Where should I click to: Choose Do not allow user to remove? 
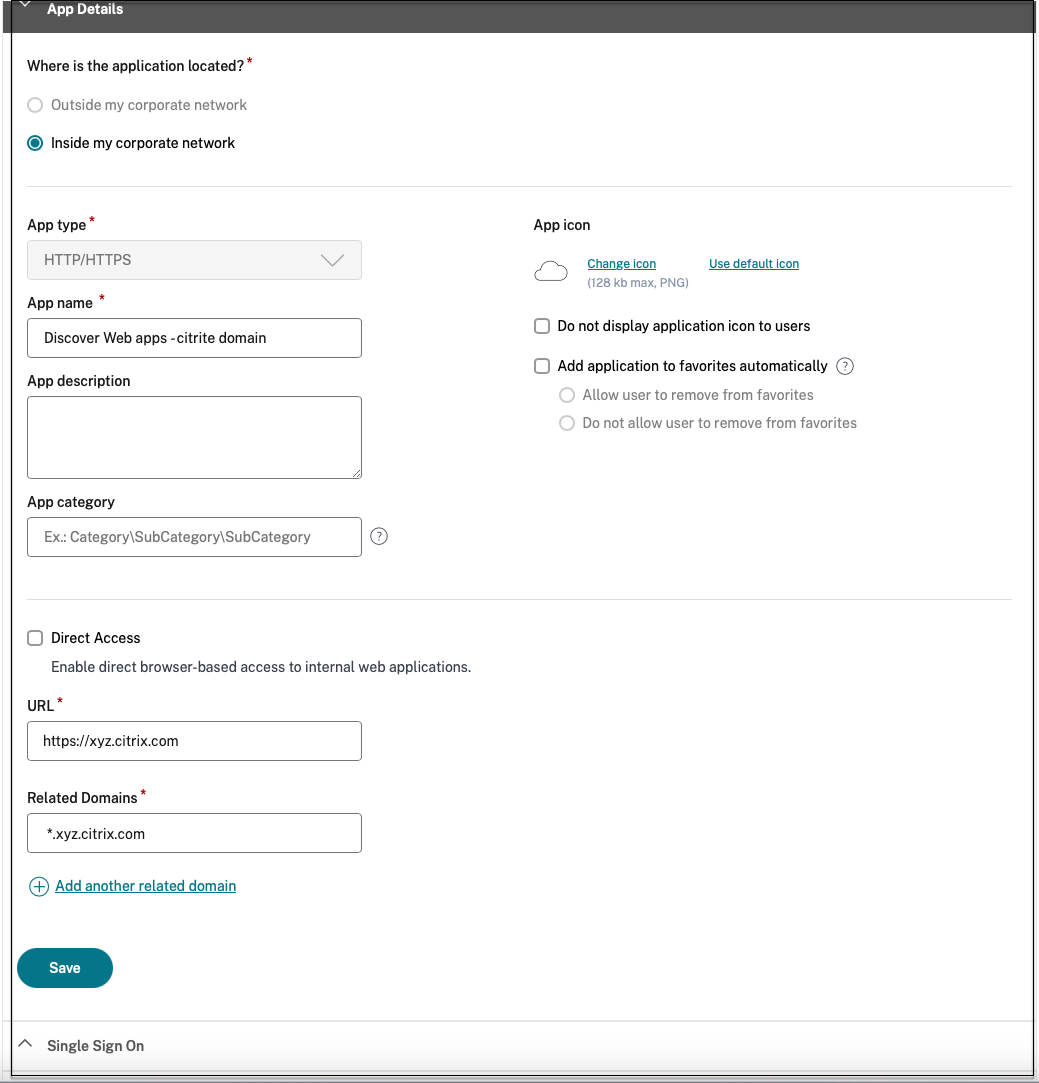tap(567, 423)
